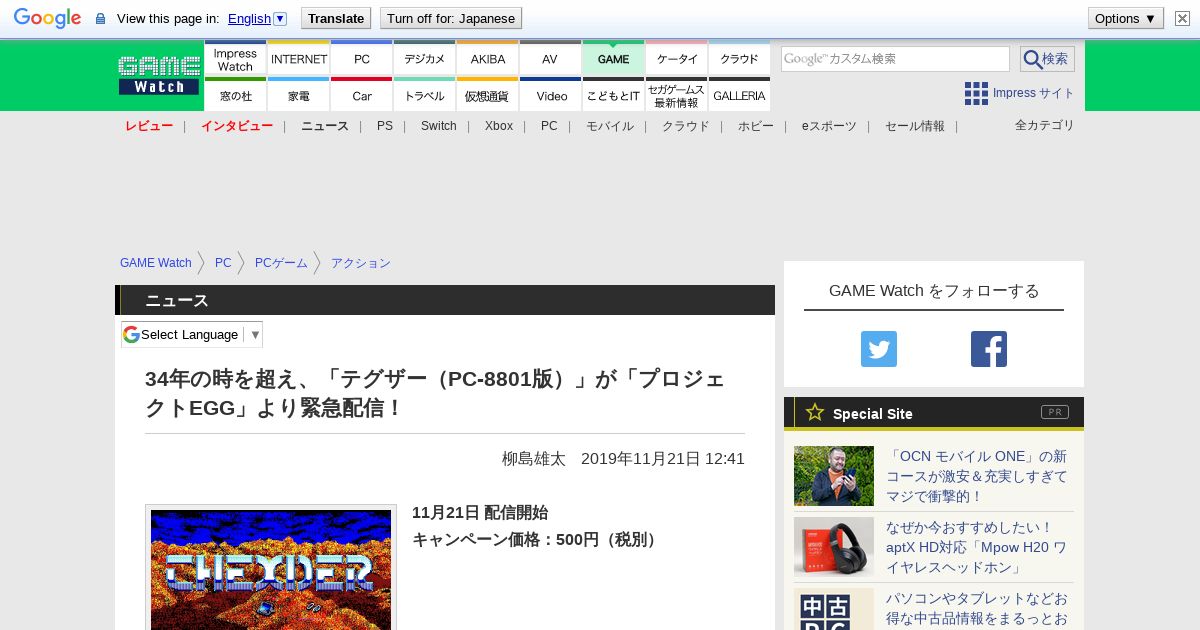This screenshot has width=1200, height=630.
Task: Open the インタビュー category
Action: pos(237,126)
